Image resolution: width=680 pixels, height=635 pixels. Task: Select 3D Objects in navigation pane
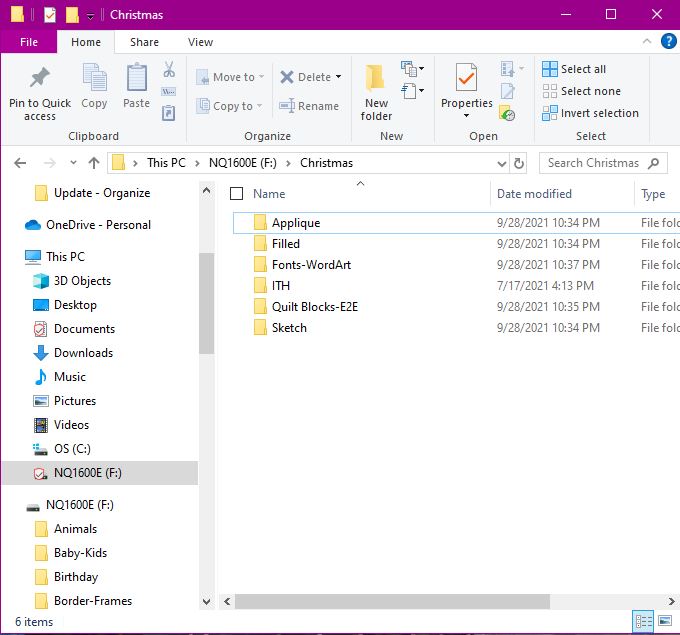(x=72, y=281)
